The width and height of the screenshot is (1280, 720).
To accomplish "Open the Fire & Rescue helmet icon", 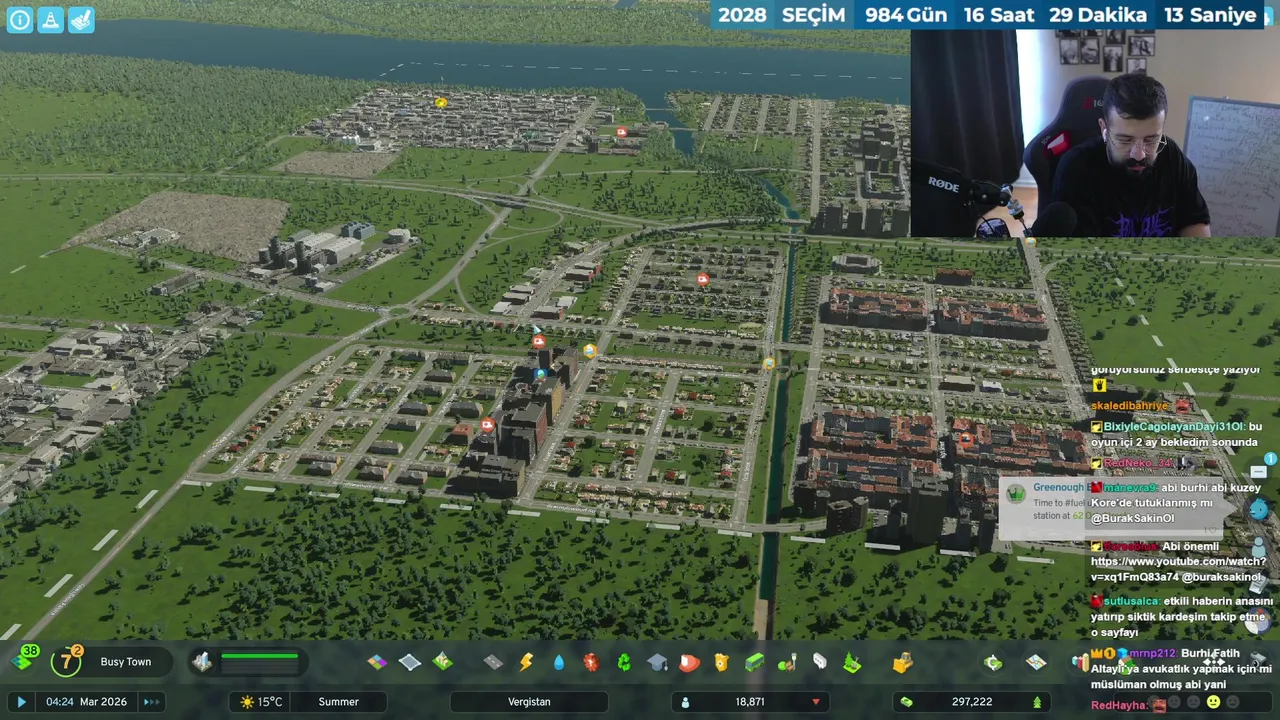I will coord(689,662).
